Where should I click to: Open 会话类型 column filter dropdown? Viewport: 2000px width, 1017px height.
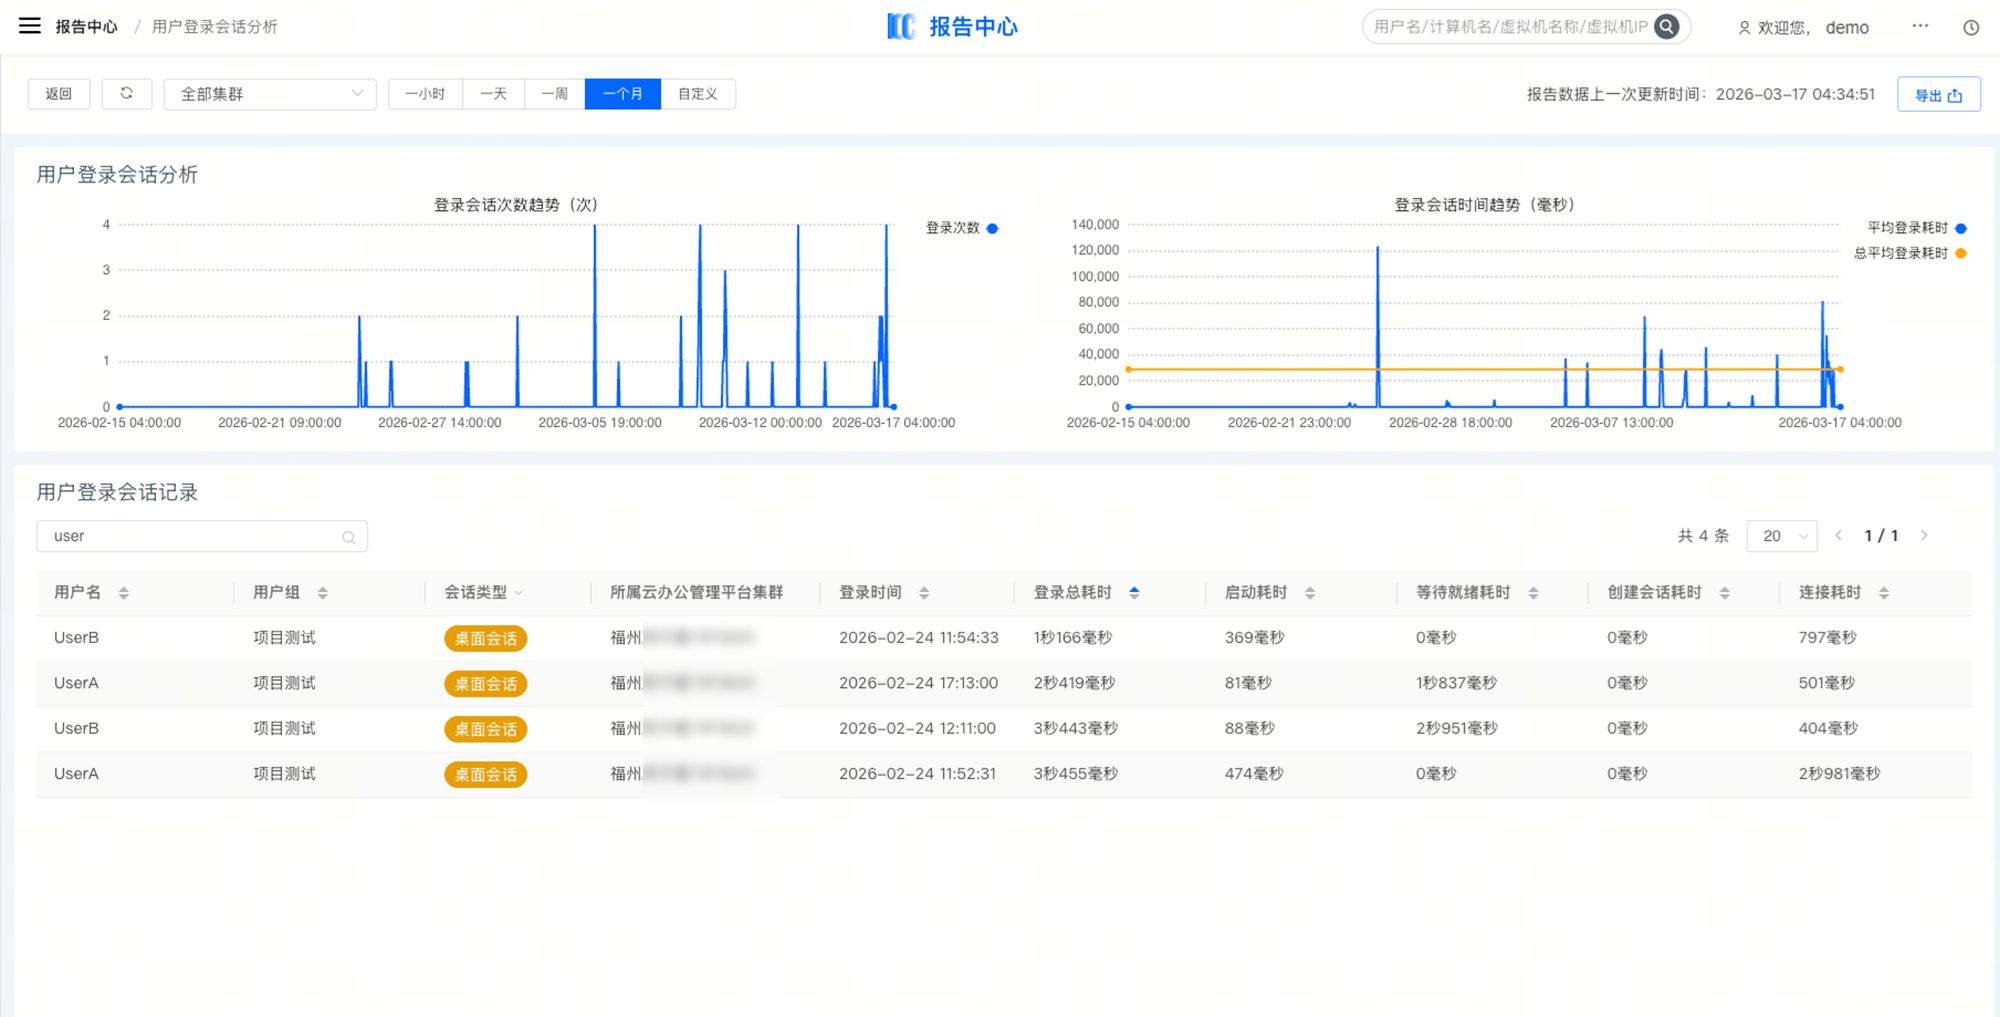pyautogui.click(x=519, y=593)
